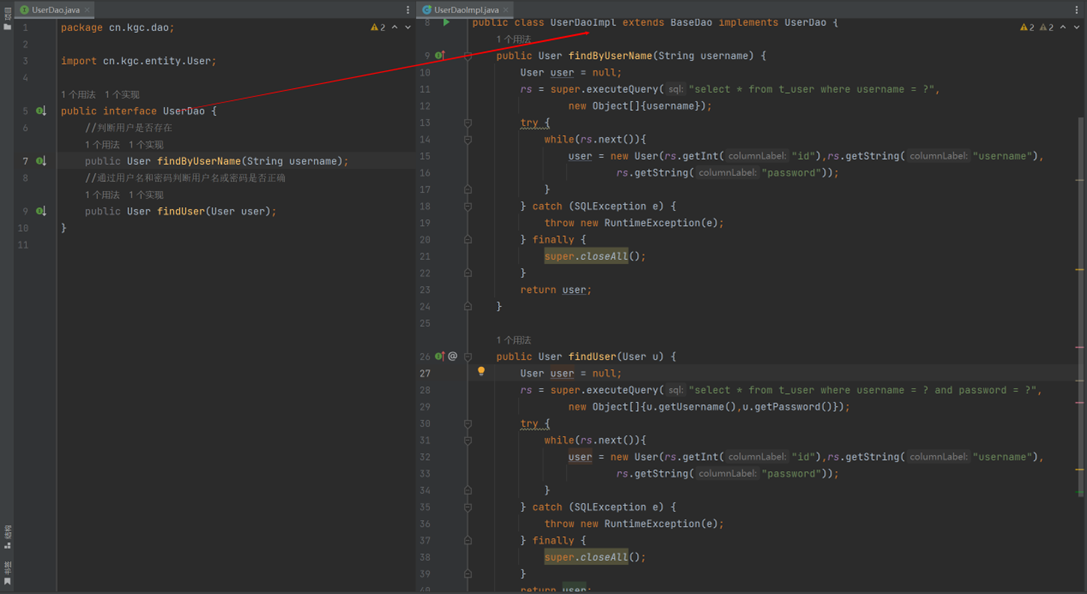This screenshot has height=594, width=1087.
Task: Open the yellow intention bulb on line 27
Action: (x=481, y=370)
